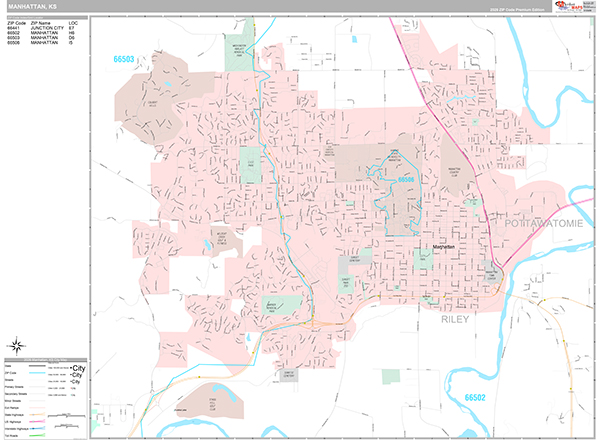Click the ZIP Name column header
Viewport: 600px width, 440px height.
click(41, 23)
